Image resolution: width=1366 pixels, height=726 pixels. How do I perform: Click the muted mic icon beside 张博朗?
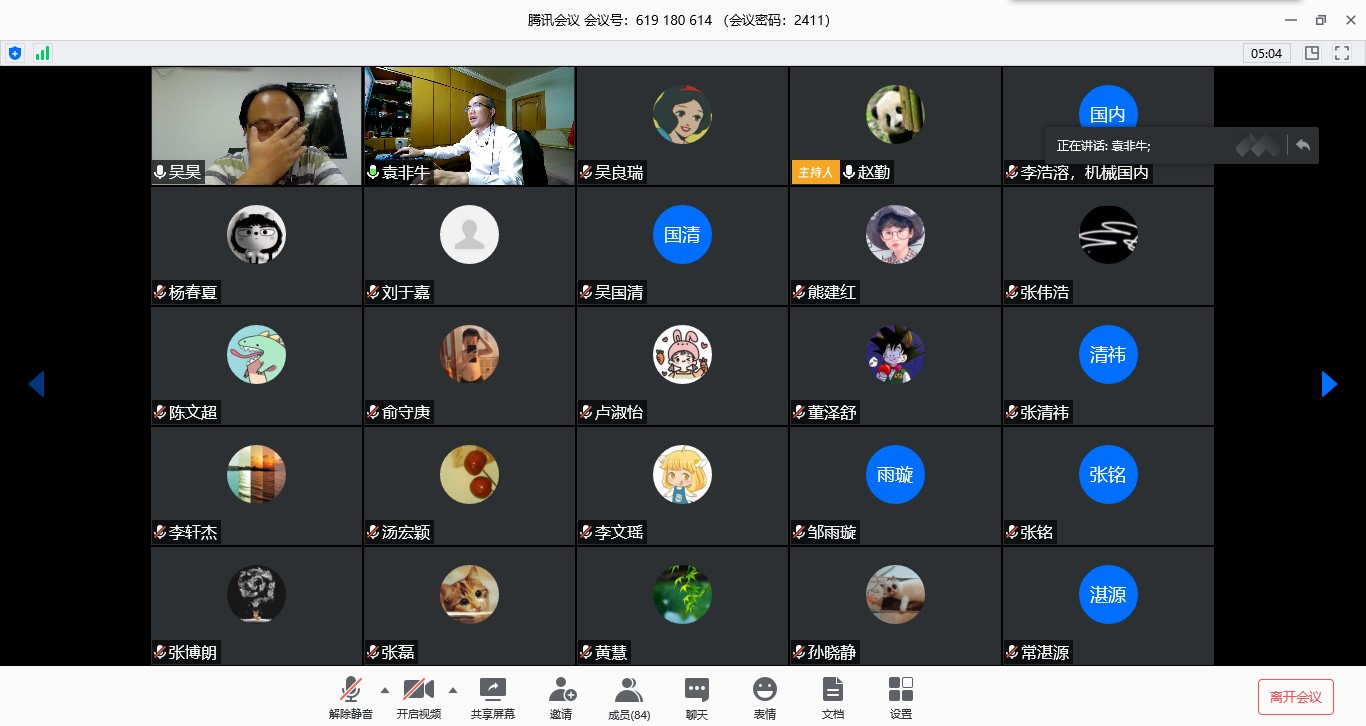(160, 652)
